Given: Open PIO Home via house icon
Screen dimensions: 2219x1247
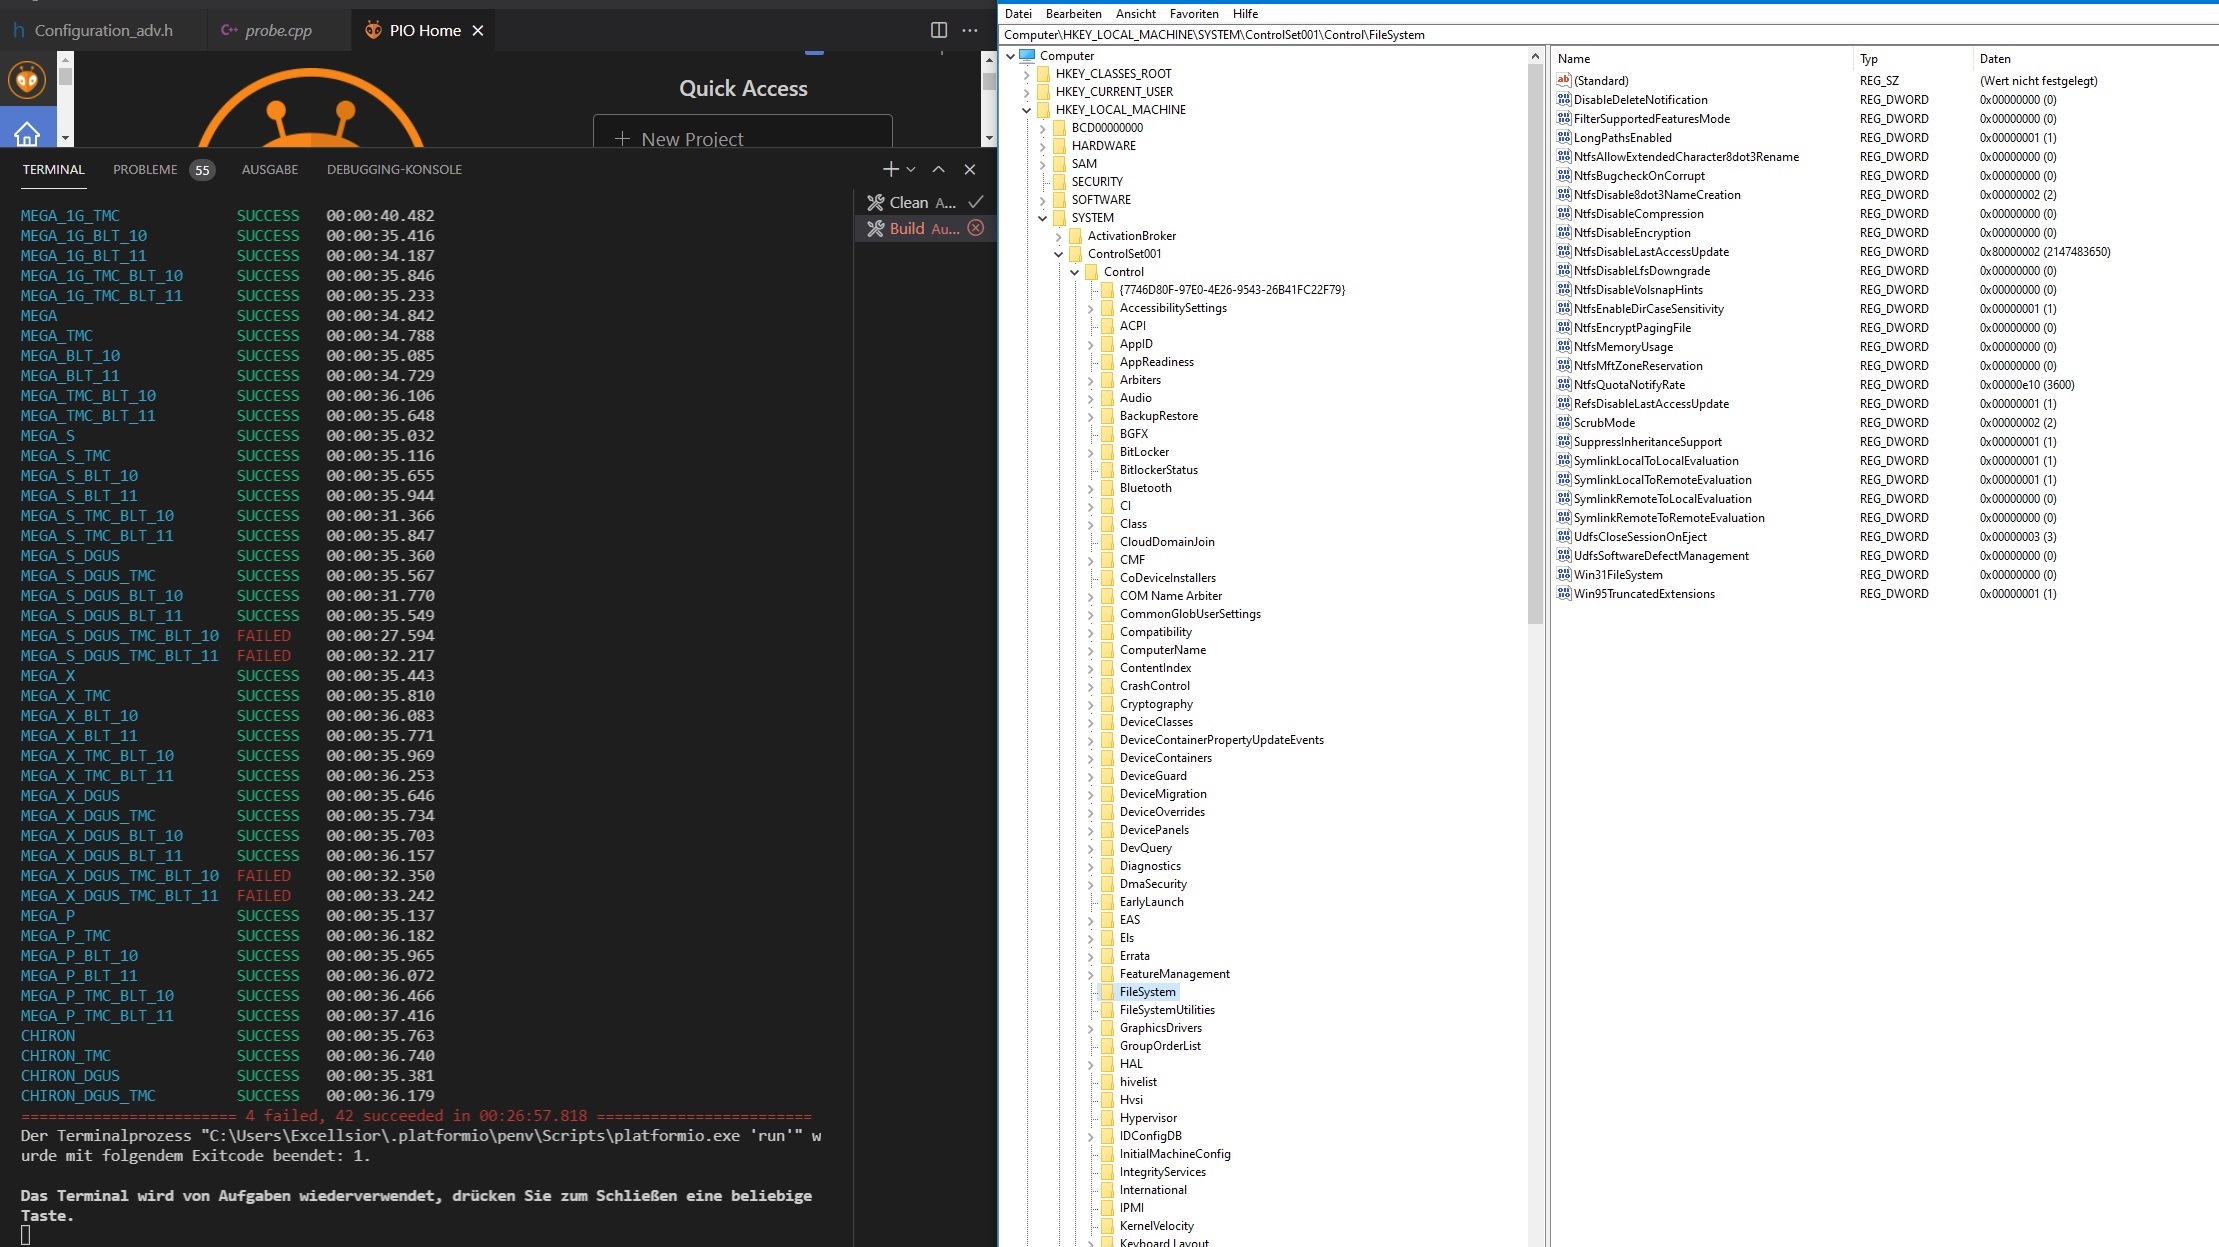Looking at the screenshot, I should pyautogui.click(x=27, y=132).
